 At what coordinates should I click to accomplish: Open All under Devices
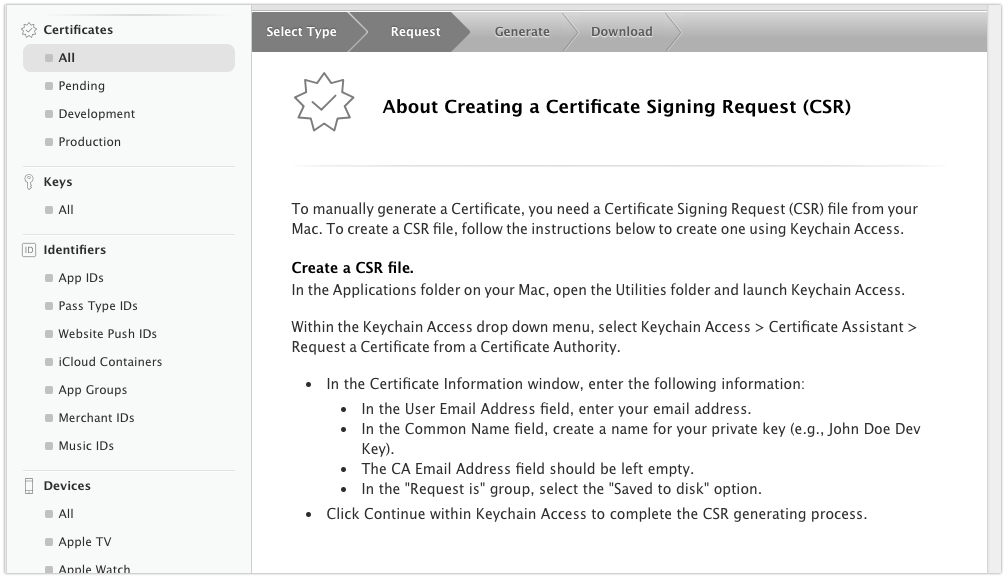click(66, 514)
